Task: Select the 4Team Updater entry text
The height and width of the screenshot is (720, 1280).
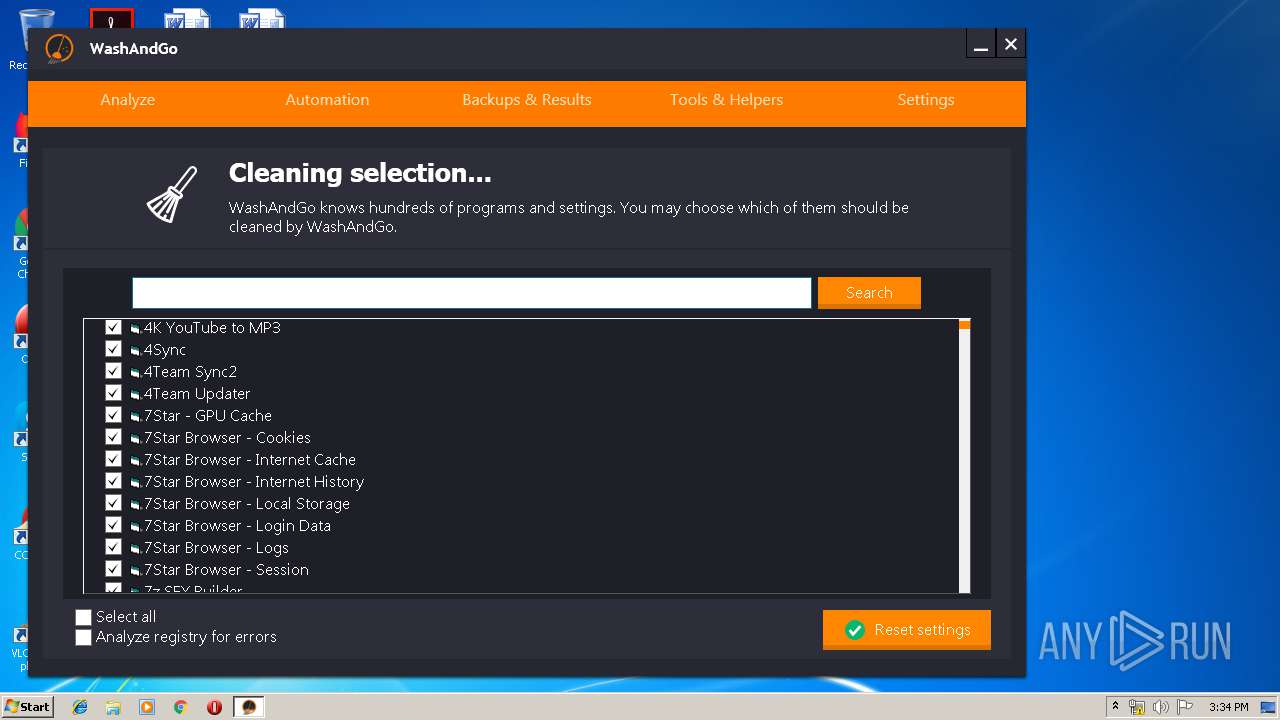Action: point(197,393)
